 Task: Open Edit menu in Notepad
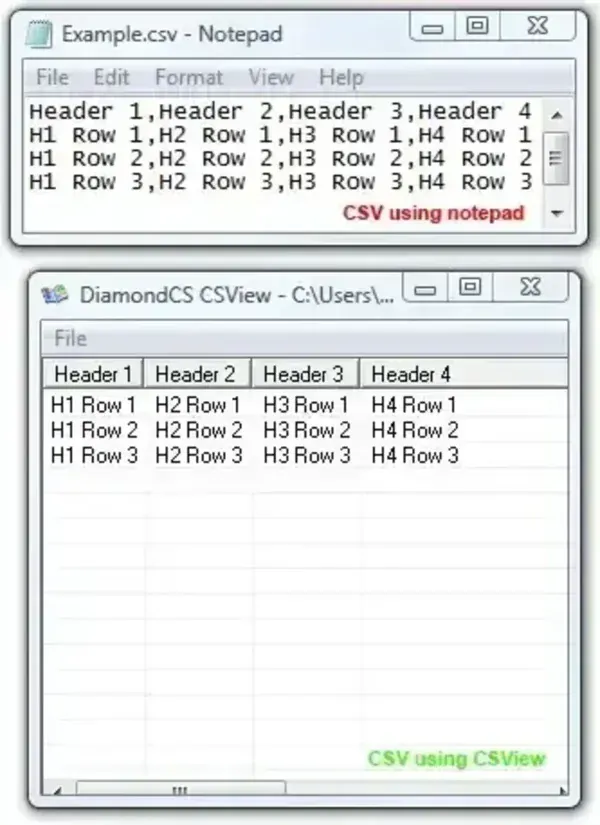click(111, 77)
